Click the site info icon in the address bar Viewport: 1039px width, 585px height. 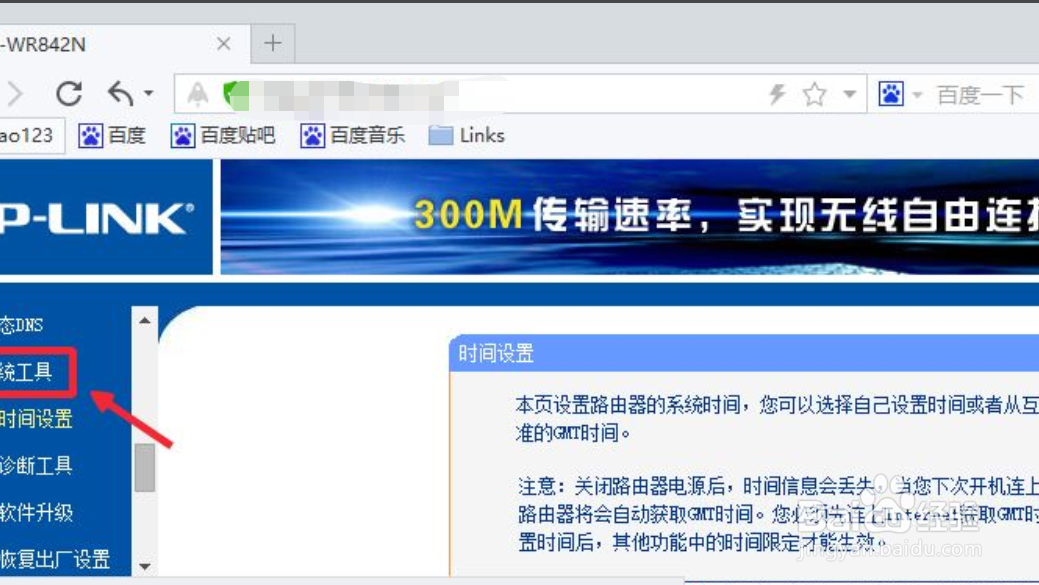199,93
